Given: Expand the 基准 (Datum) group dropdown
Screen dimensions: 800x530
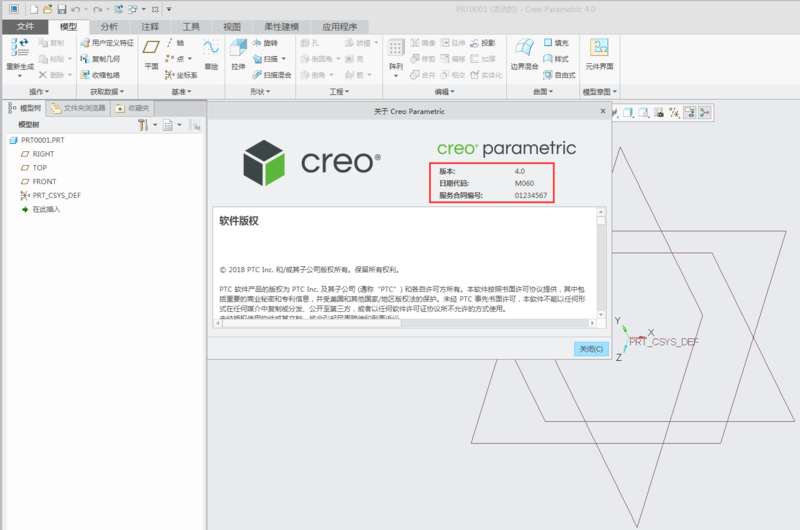Looking at the screenshot, I should [x=181, y=91].
